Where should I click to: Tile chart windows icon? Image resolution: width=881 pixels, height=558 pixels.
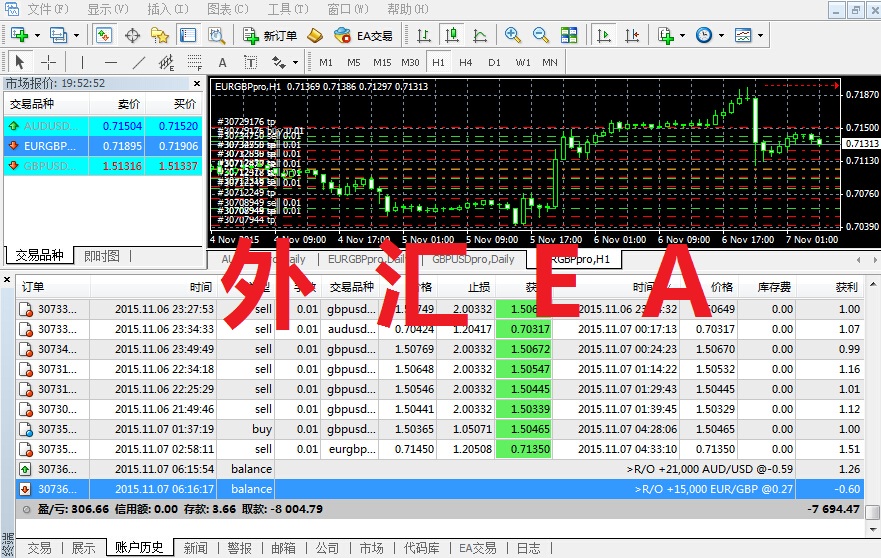[x=569, y=35]
